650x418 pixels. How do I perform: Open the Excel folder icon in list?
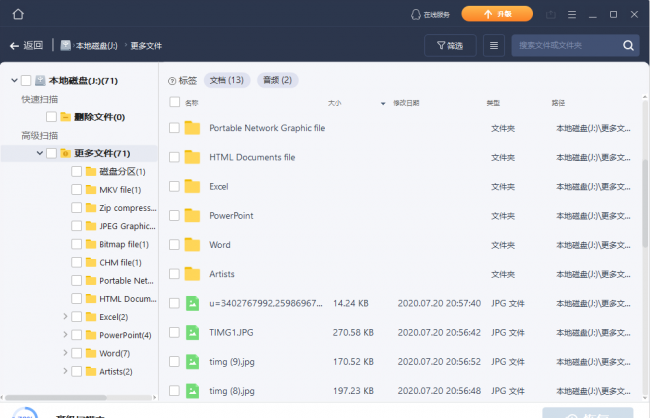point(192,186)
